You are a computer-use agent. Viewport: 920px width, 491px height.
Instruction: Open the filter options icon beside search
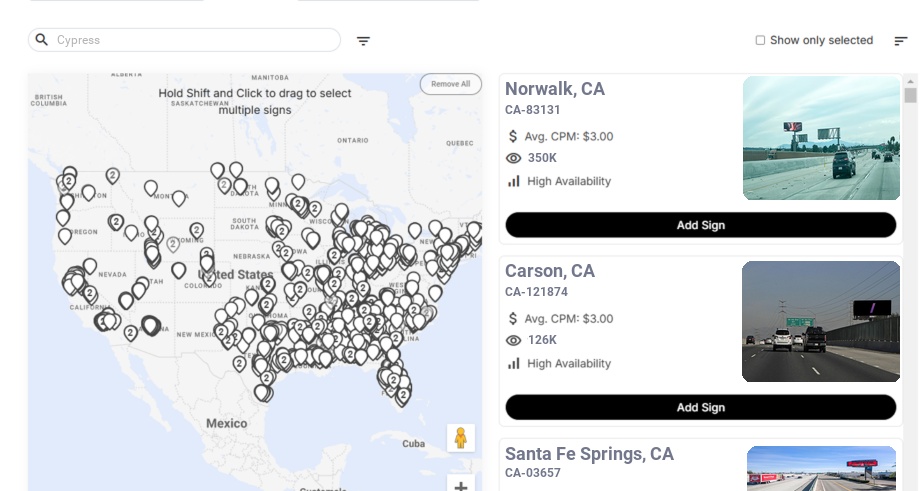[x=363, y=41]
